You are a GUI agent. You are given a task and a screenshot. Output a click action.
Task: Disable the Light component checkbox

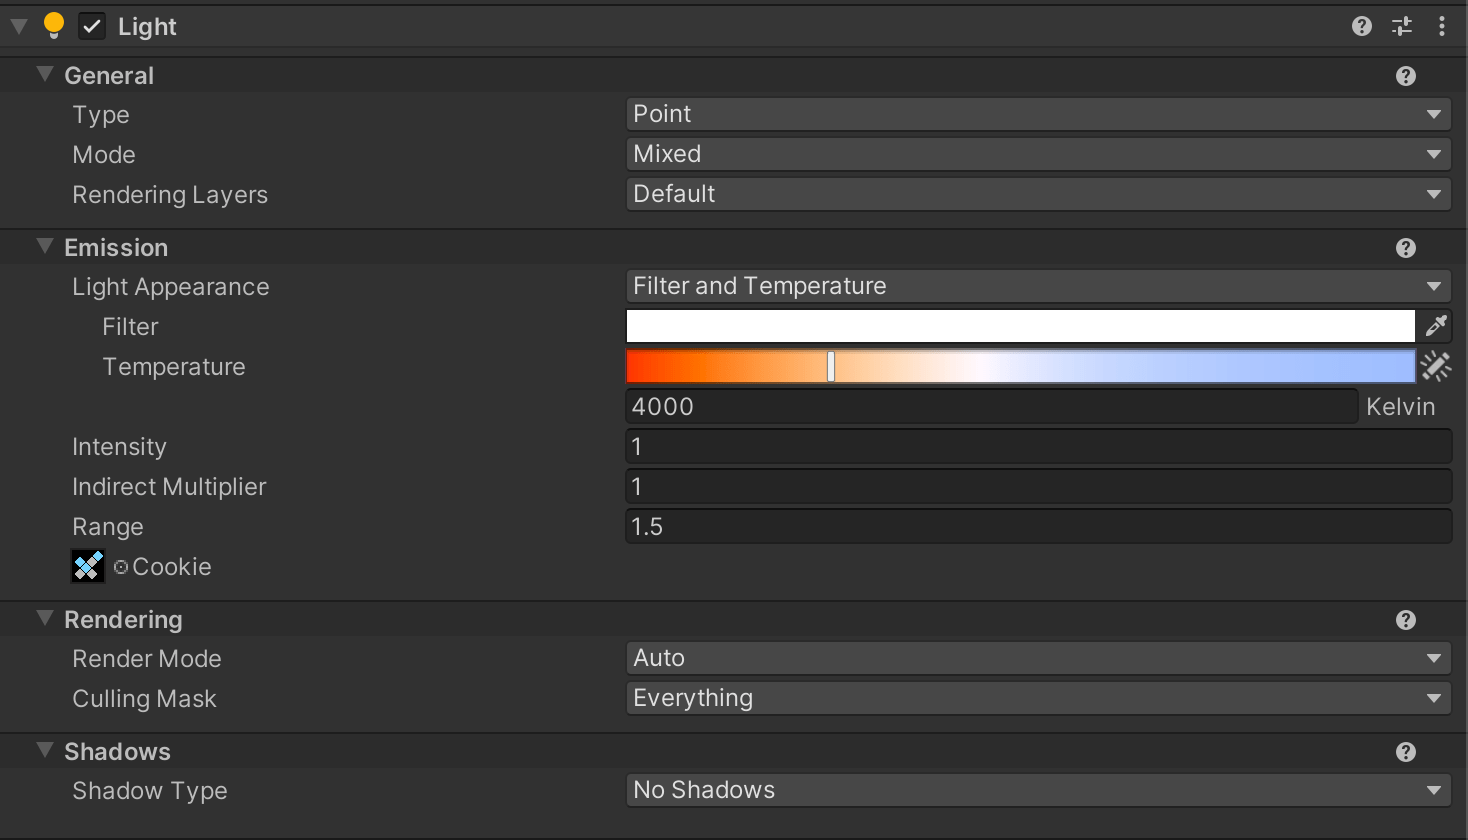[92, 26]
